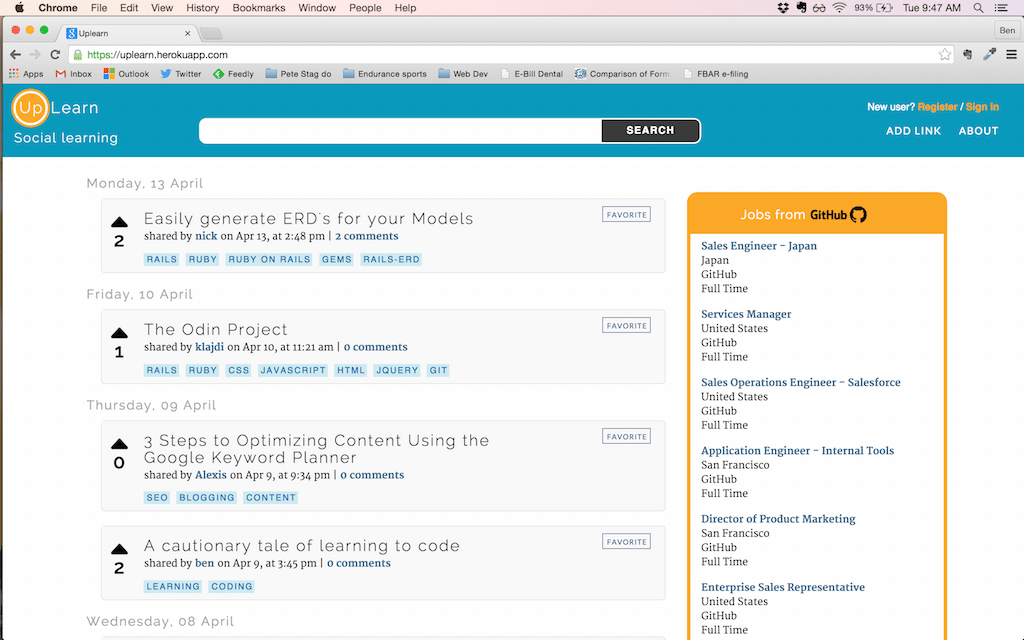The image size is (1024, 640).
Task: Open Services Manager job listing
Action: coord(746,314)
